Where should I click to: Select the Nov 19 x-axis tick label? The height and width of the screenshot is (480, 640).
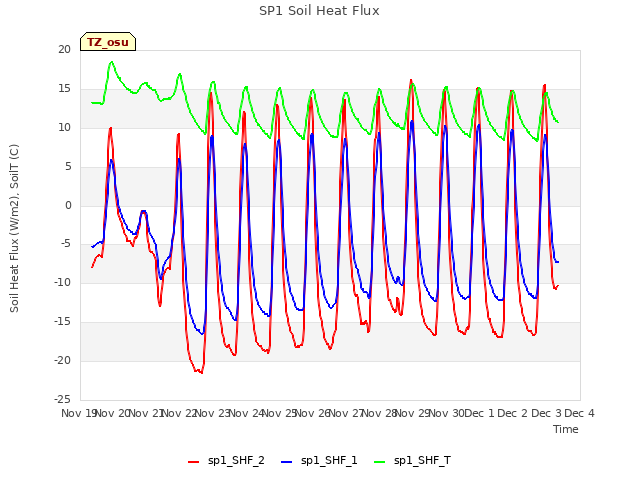[79, 413]
